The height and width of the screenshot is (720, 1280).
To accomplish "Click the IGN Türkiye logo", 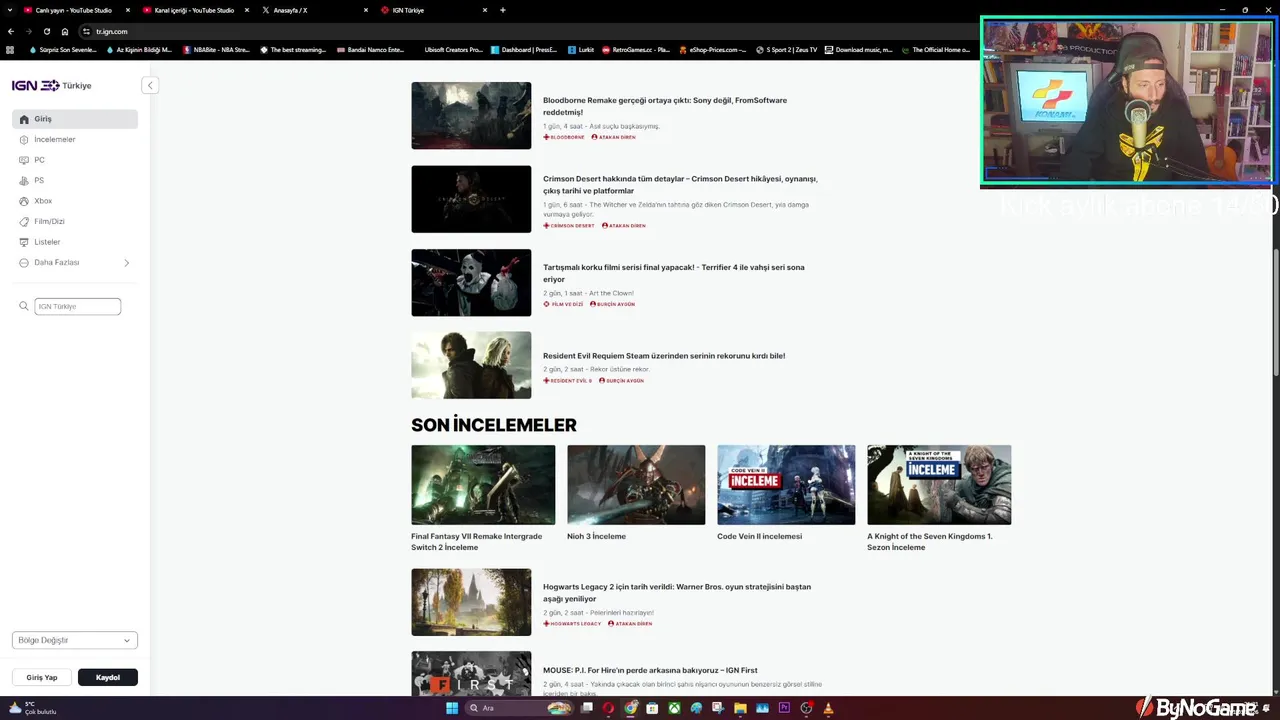I will click(x=51, y=85).
